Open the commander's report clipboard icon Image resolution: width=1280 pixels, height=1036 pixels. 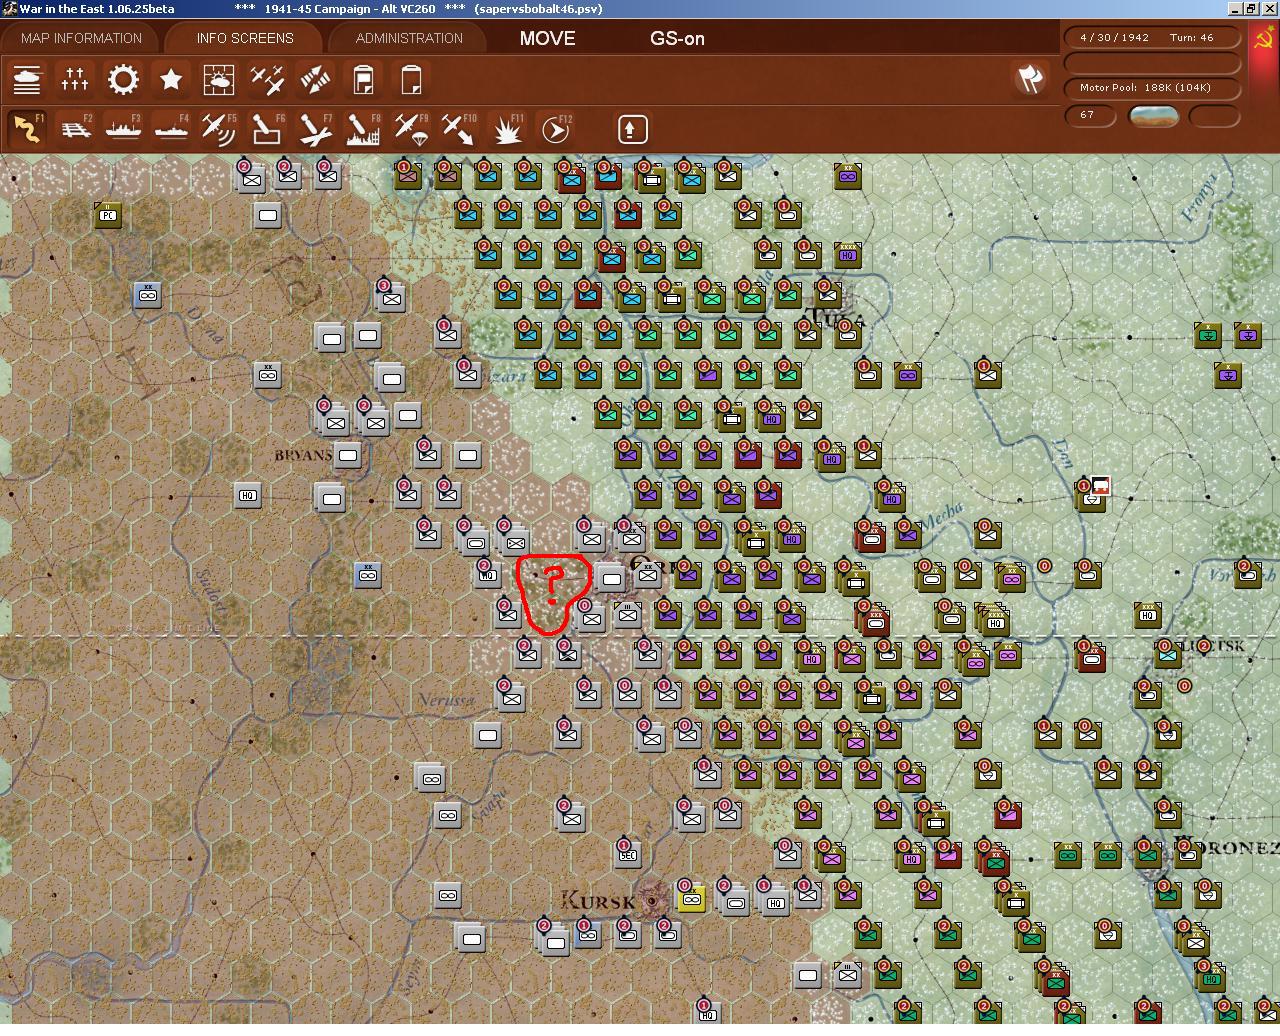click(x=363, y=79)
